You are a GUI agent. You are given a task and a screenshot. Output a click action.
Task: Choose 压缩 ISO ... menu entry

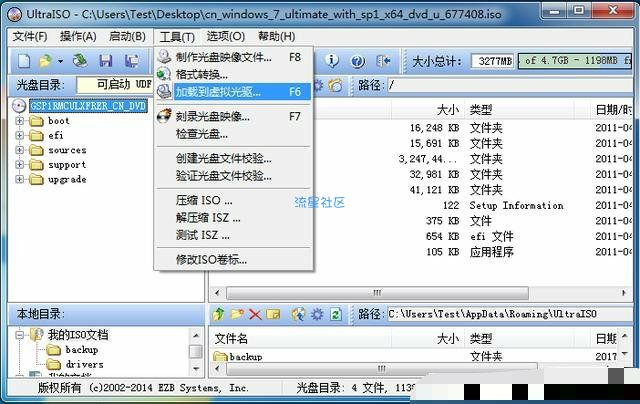pos(234,200)
